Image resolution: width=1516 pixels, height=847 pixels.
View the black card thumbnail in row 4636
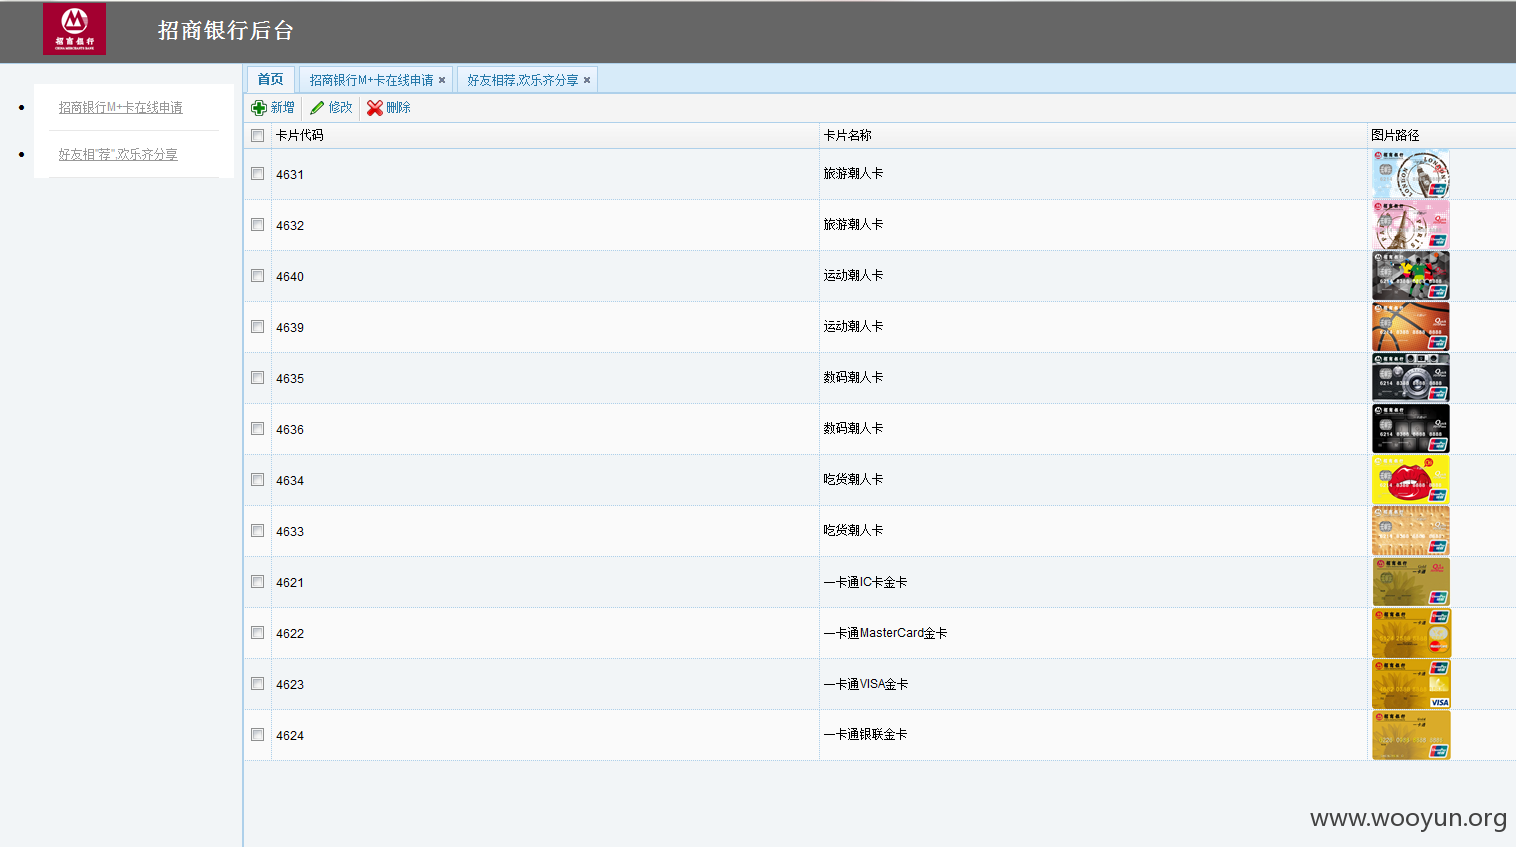tap(1411, 429)
